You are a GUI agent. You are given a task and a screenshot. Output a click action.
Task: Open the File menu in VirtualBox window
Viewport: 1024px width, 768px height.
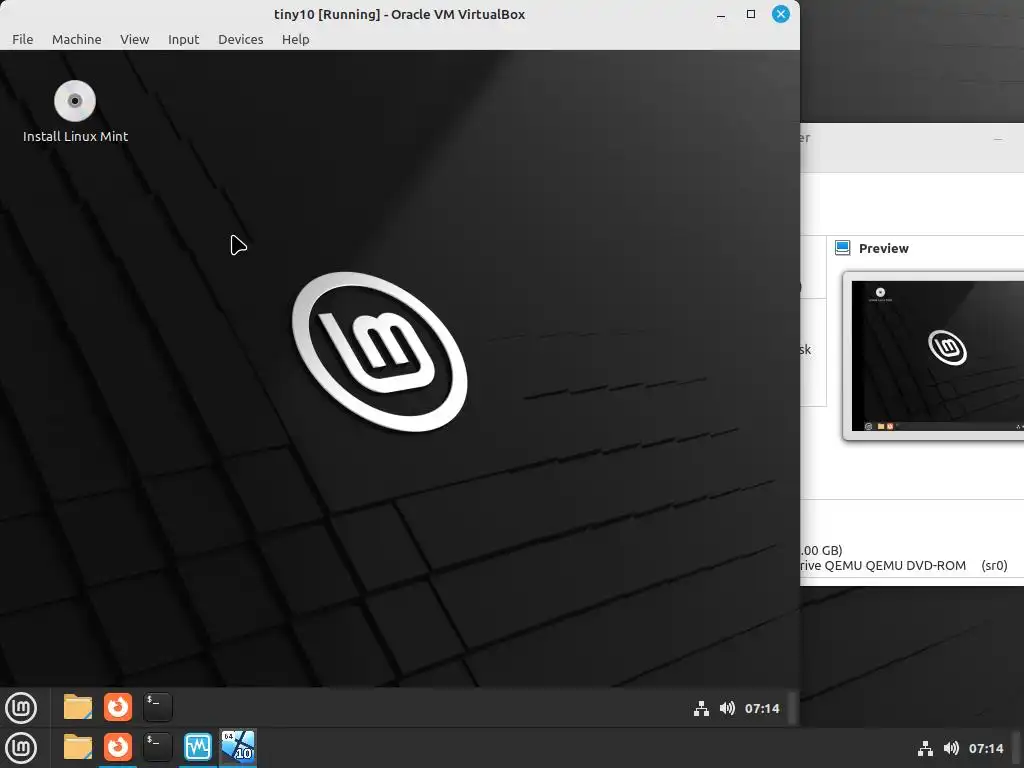(x=22, y=39)
